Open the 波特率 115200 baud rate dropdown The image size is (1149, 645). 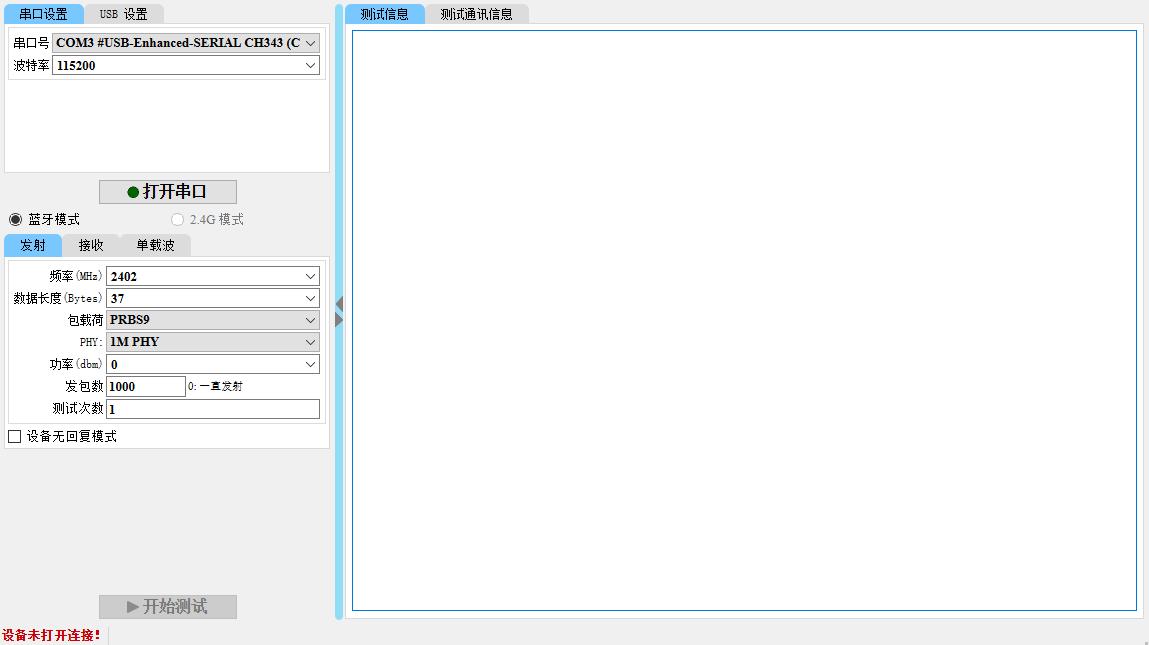click(x=186, y=65)
